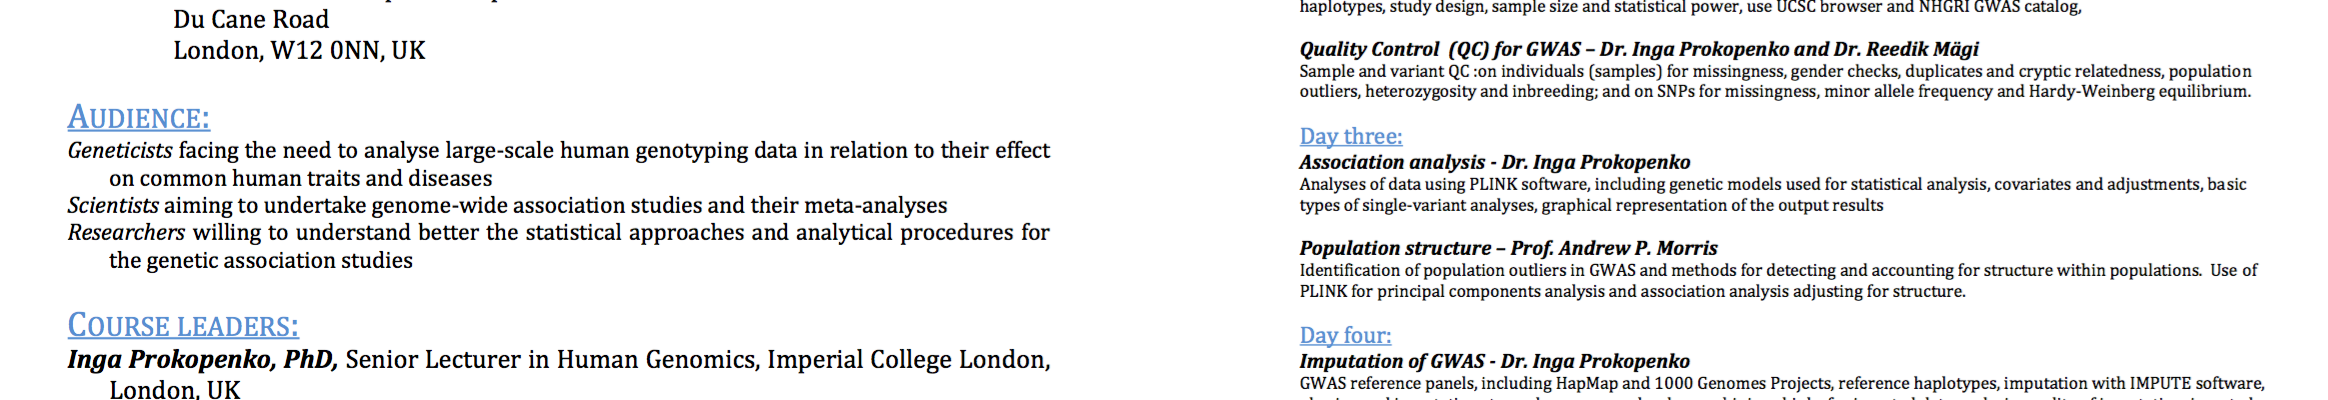
Task: Click the Du Cane Road address line
Action: click(251, 19)
